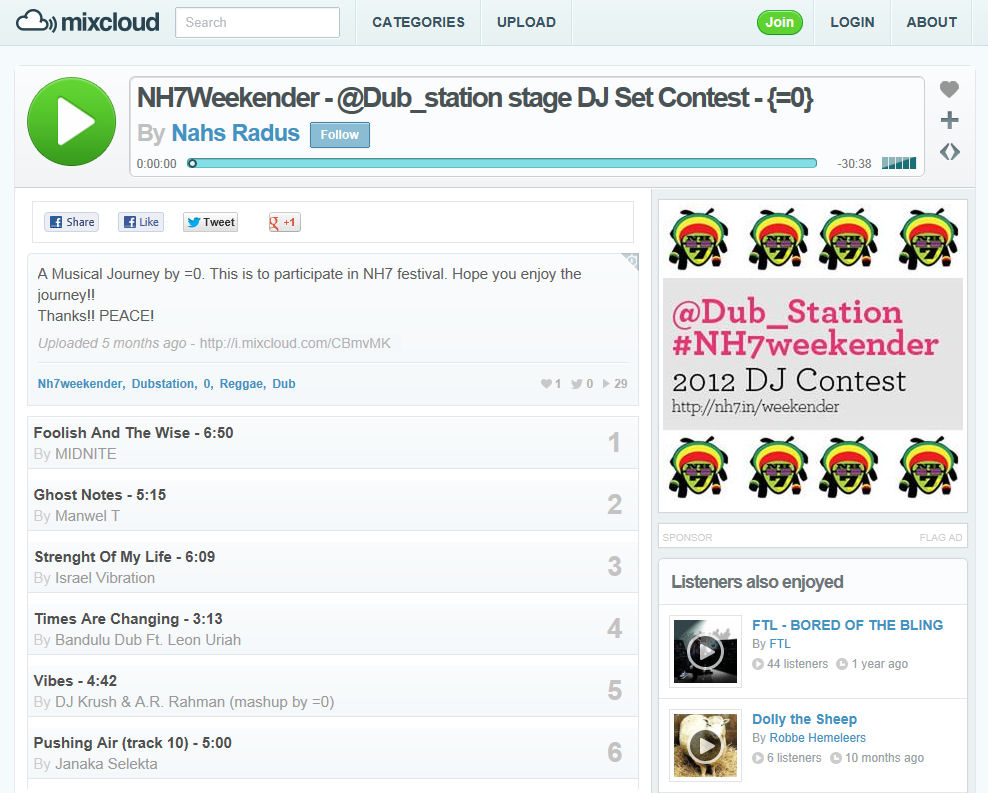Click the Dub_Station DJ Contest banner
The height and width of the screenshot is (793, 988).
(x=813, y=356)
